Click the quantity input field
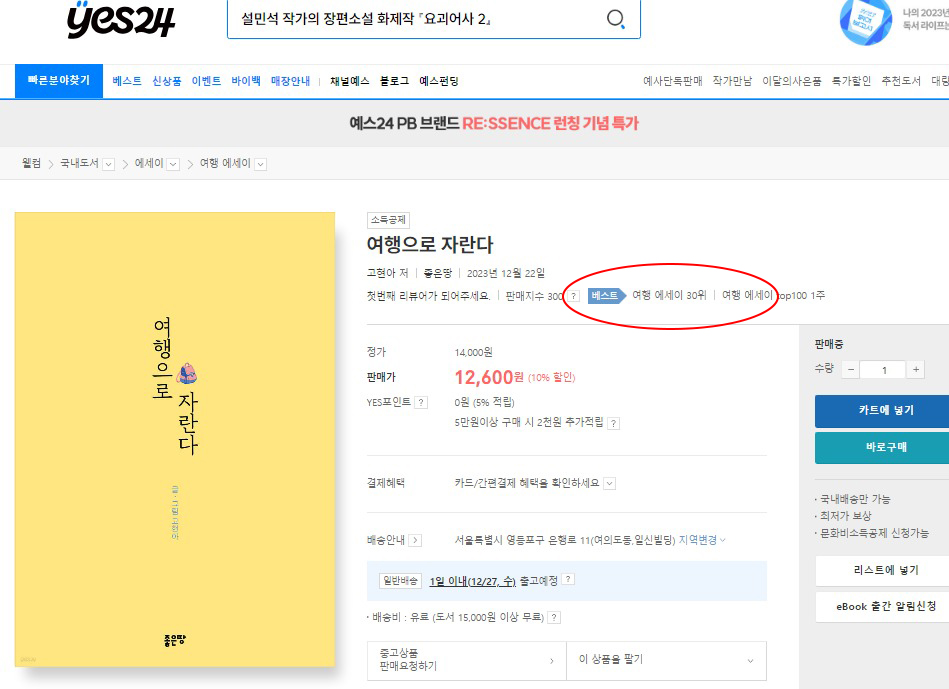949x689 pixels. (x=883, y=369)
